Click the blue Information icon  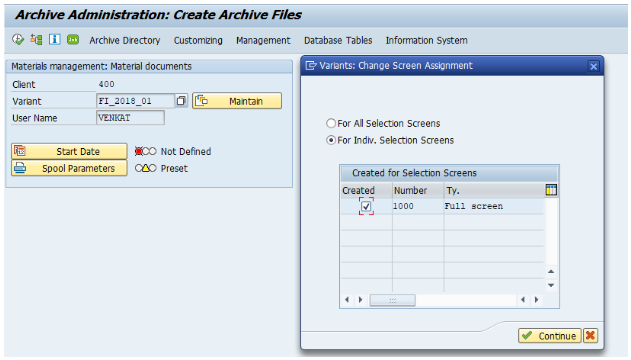[54, 39]
